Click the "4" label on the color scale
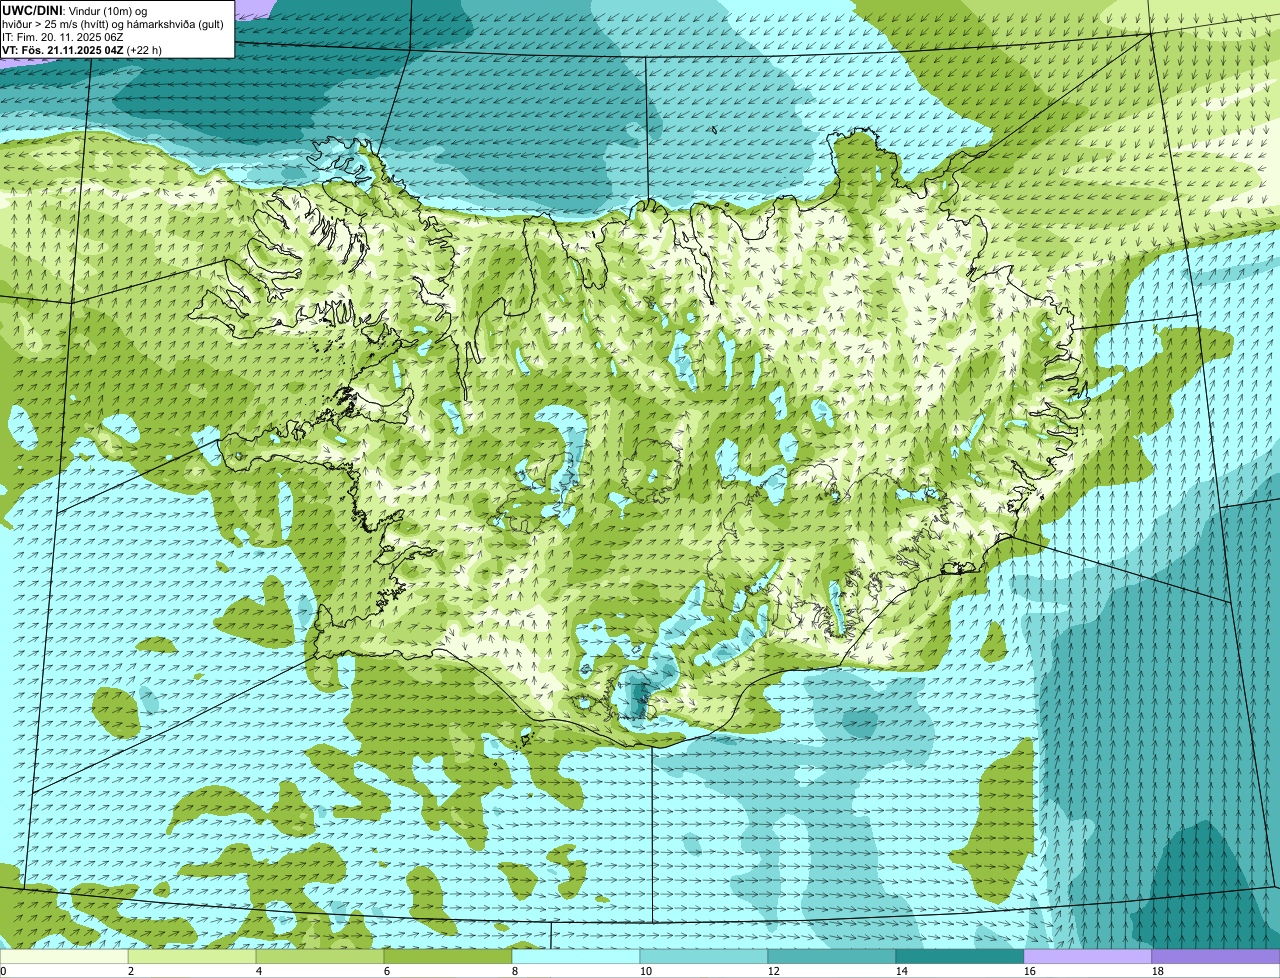The height and width of the screenshot is (978, 1280). (x=259, y=971)
